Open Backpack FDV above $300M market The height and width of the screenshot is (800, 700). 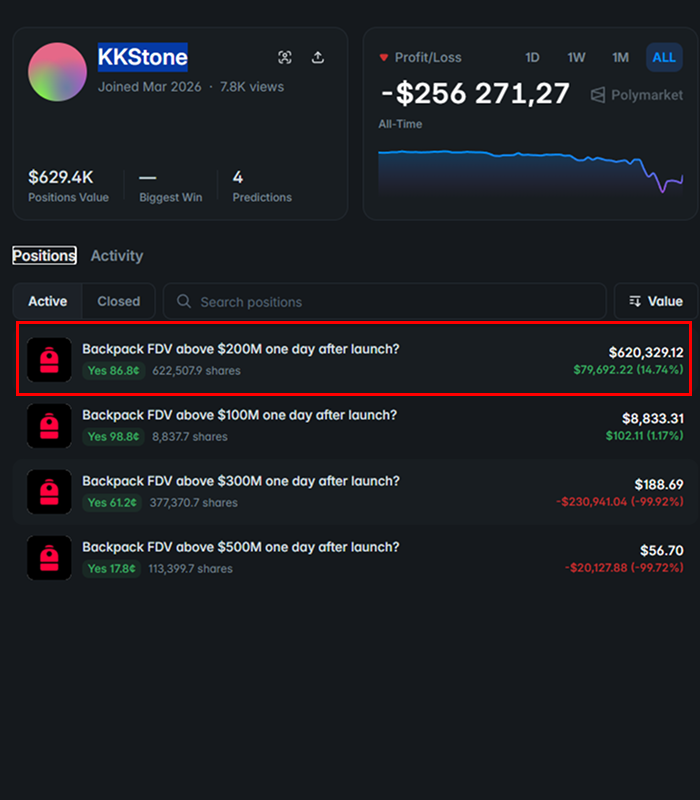(x=241, y=481)
